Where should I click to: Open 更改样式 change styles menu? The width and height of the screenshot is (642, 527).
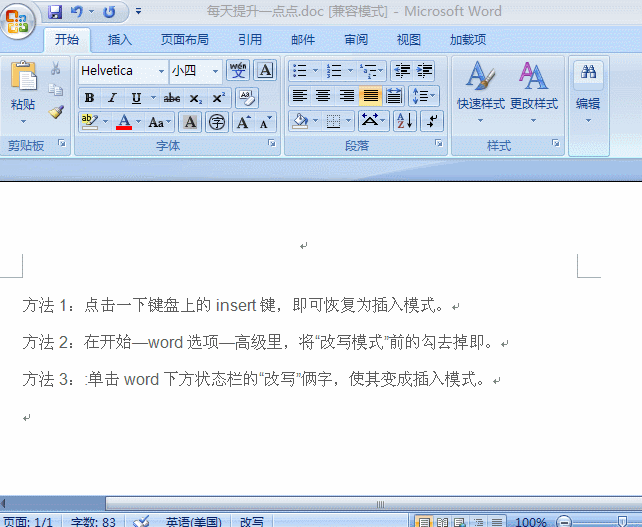(533, 92)
